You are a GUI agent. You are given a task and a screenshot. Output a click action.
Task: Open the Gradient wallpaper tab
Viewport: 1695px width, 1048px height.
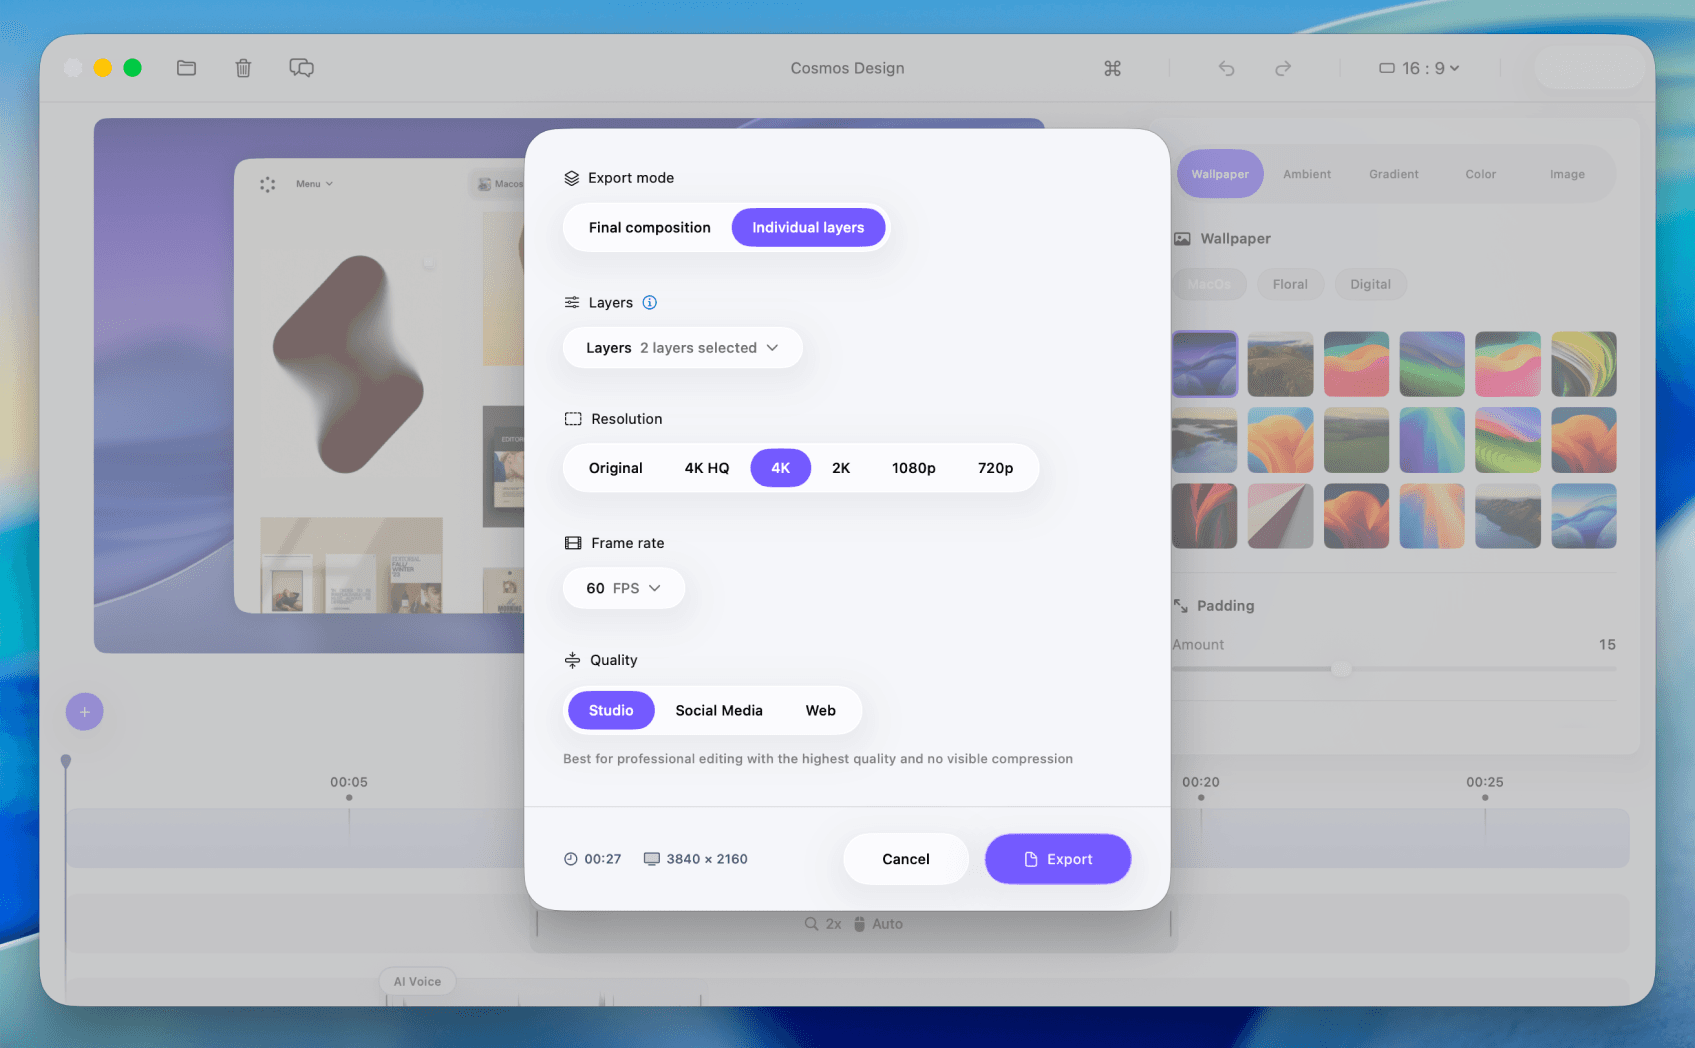pos(1393,173)
